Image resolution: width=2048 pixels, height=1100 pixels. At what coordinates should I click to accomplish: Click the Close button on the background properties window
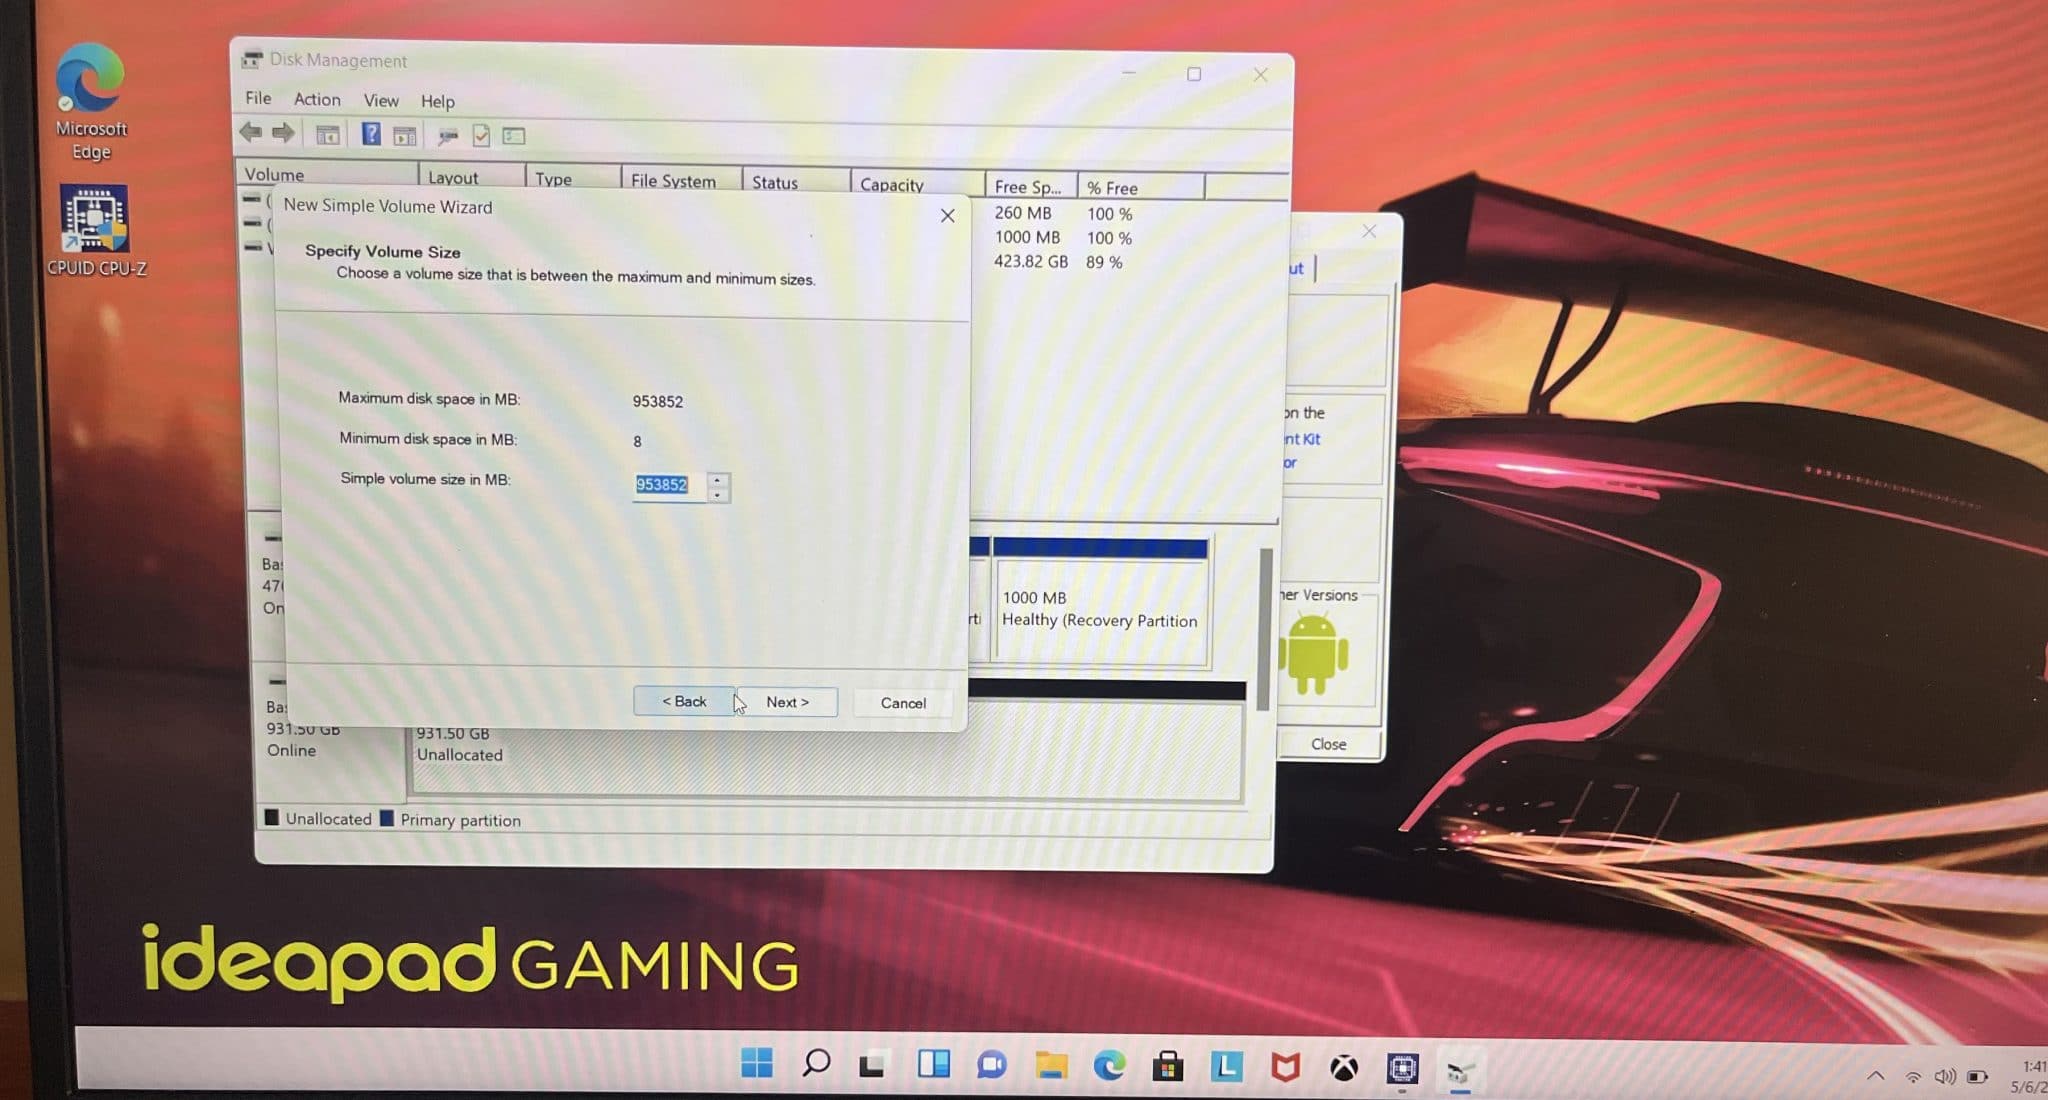(x=1329, y=743)
